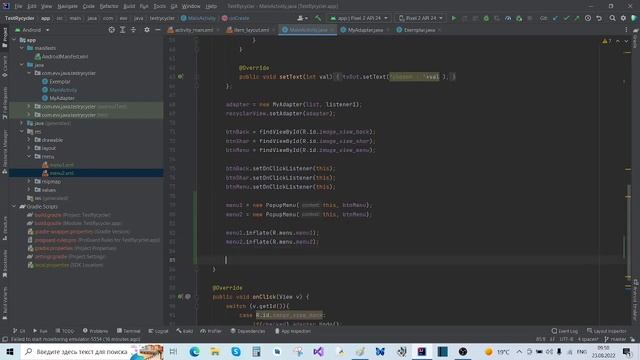Select menu1.xml in the project tree

[58, 165]
